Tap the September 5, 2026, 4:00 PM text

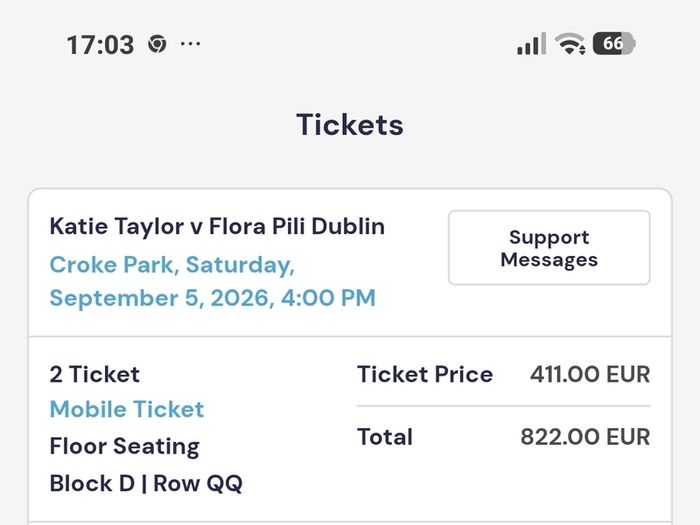tap(212, 298)
